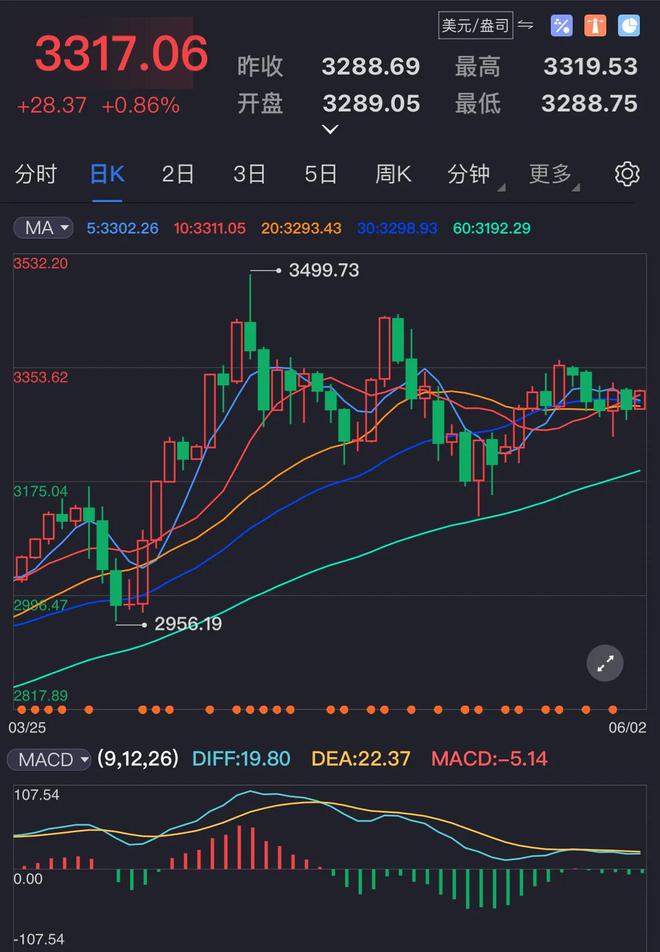Screen dimensions: 660x952
Task: Tap the 昨收 label
Action: 260,66
